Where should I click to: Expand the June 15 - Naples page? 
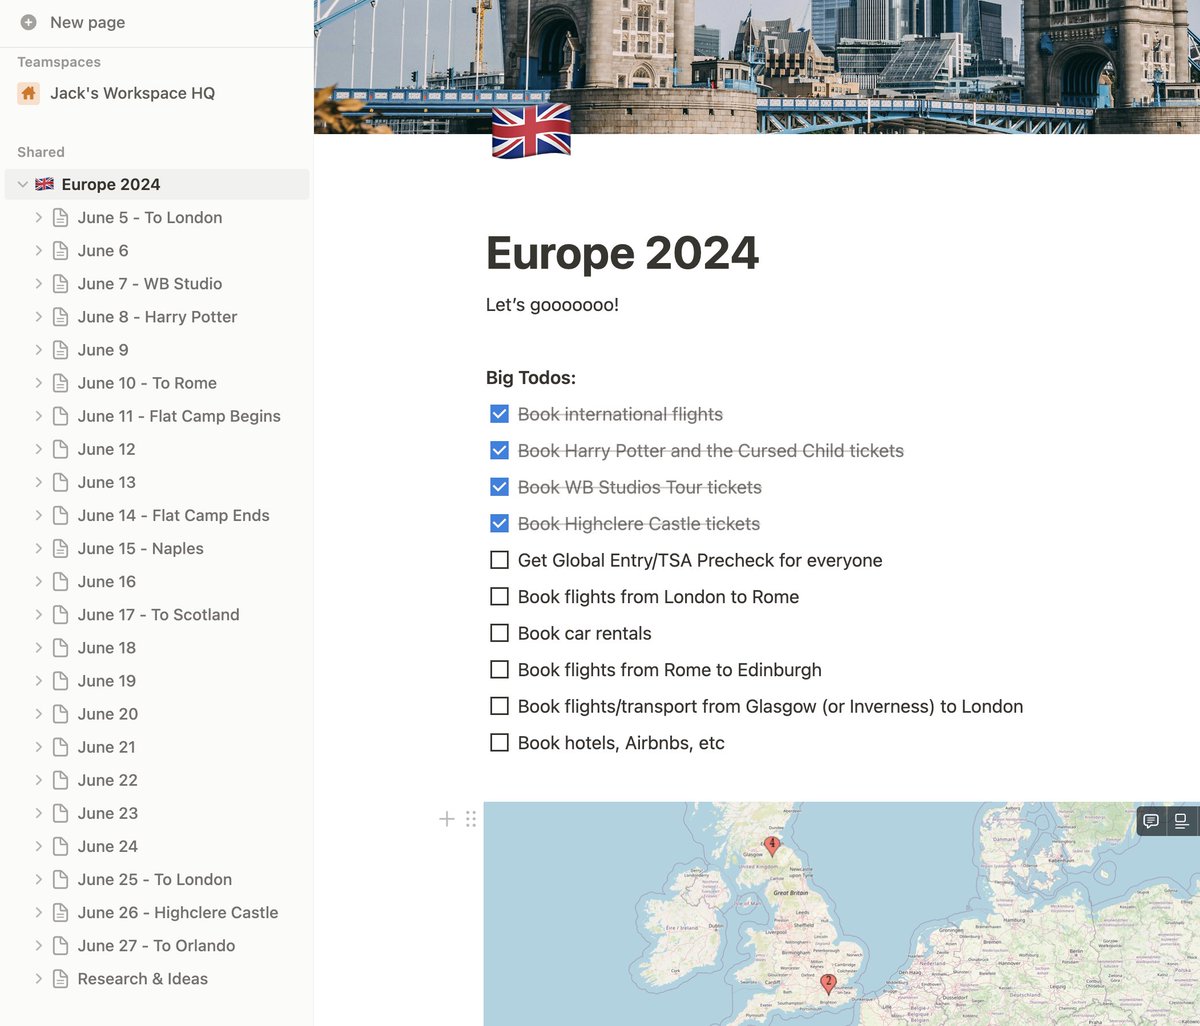click(x=38, y=548)
